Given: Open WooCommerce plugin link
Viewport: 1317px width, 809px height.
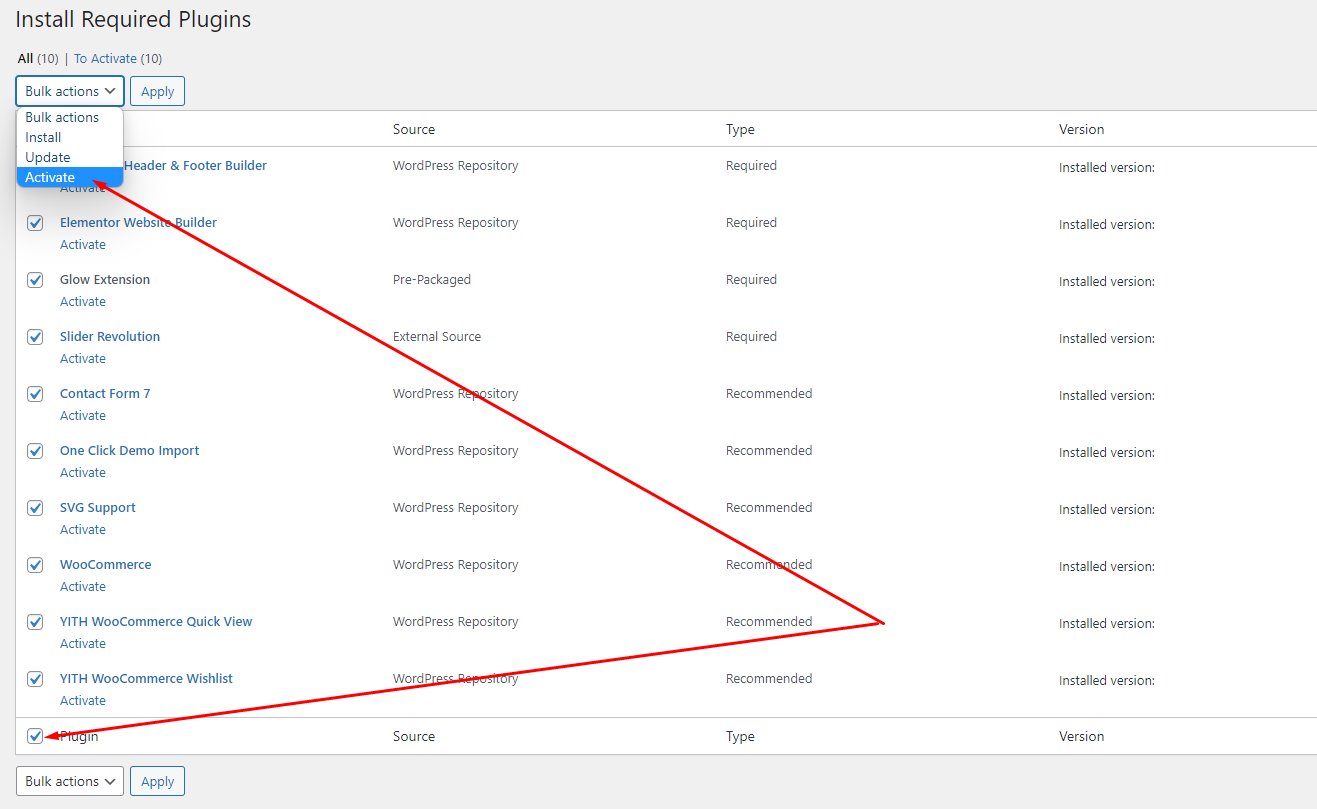Looking at the screenshot, I should click(x=106, y=564).
